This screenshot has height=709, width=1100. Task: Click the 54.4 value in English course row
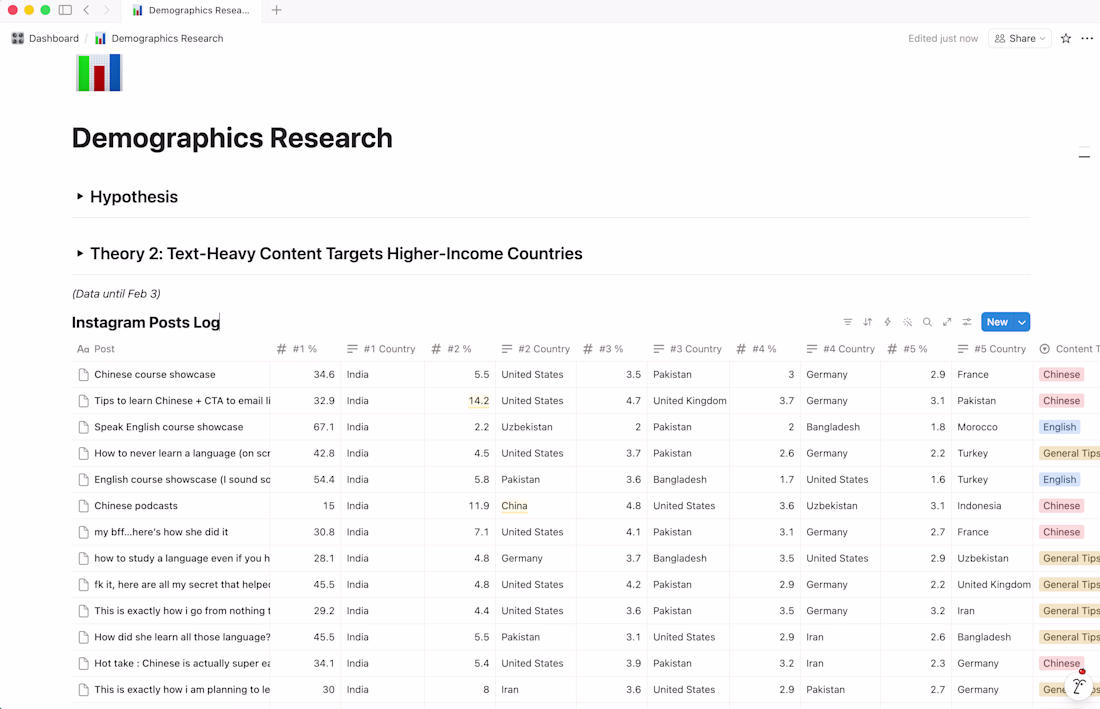point(323,480)
